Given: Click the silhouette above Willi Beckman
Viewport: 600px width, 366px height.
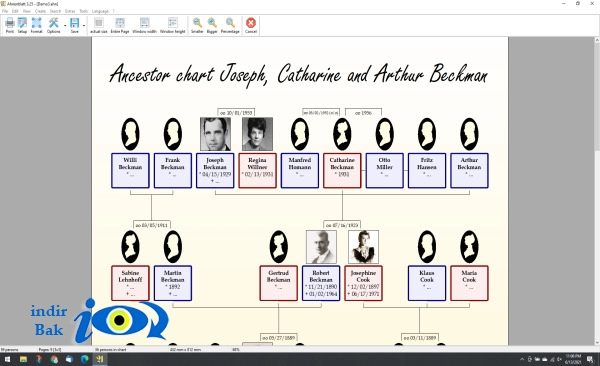Looking at the screenshot, I should pyautogui.click(x=130, y=134).
